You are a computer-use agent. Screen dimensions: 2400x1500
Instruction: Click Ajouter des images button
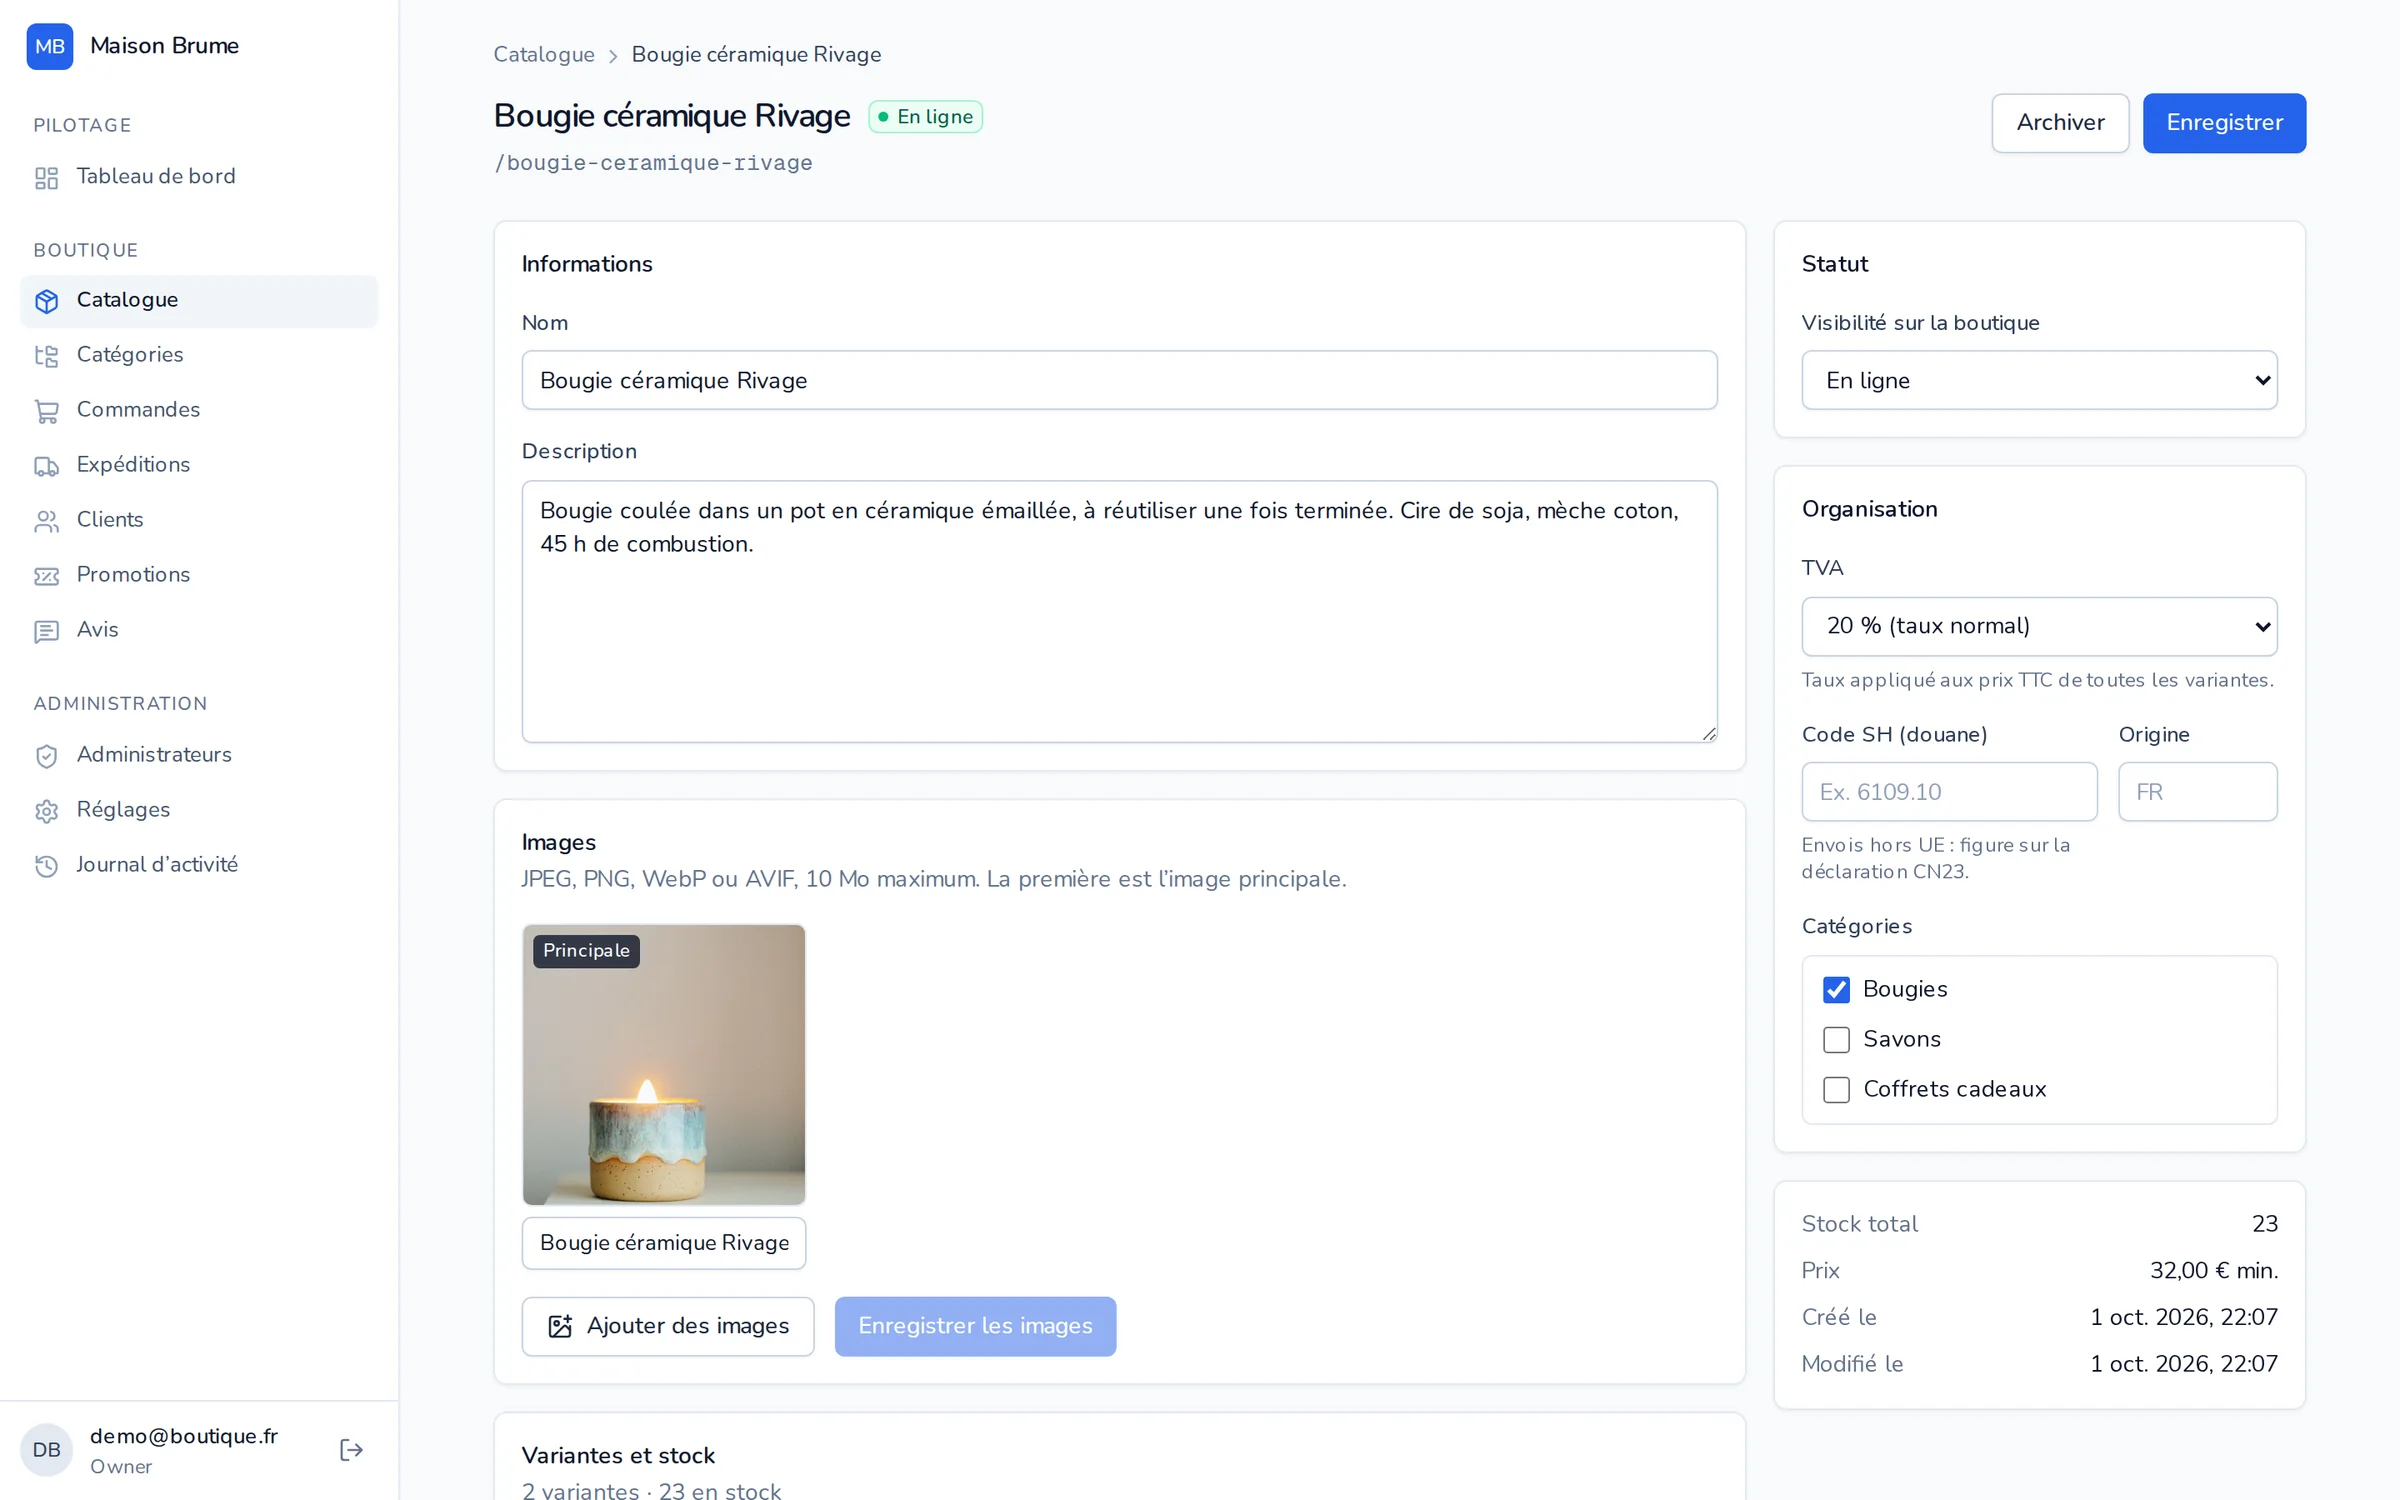[668, 1326]
